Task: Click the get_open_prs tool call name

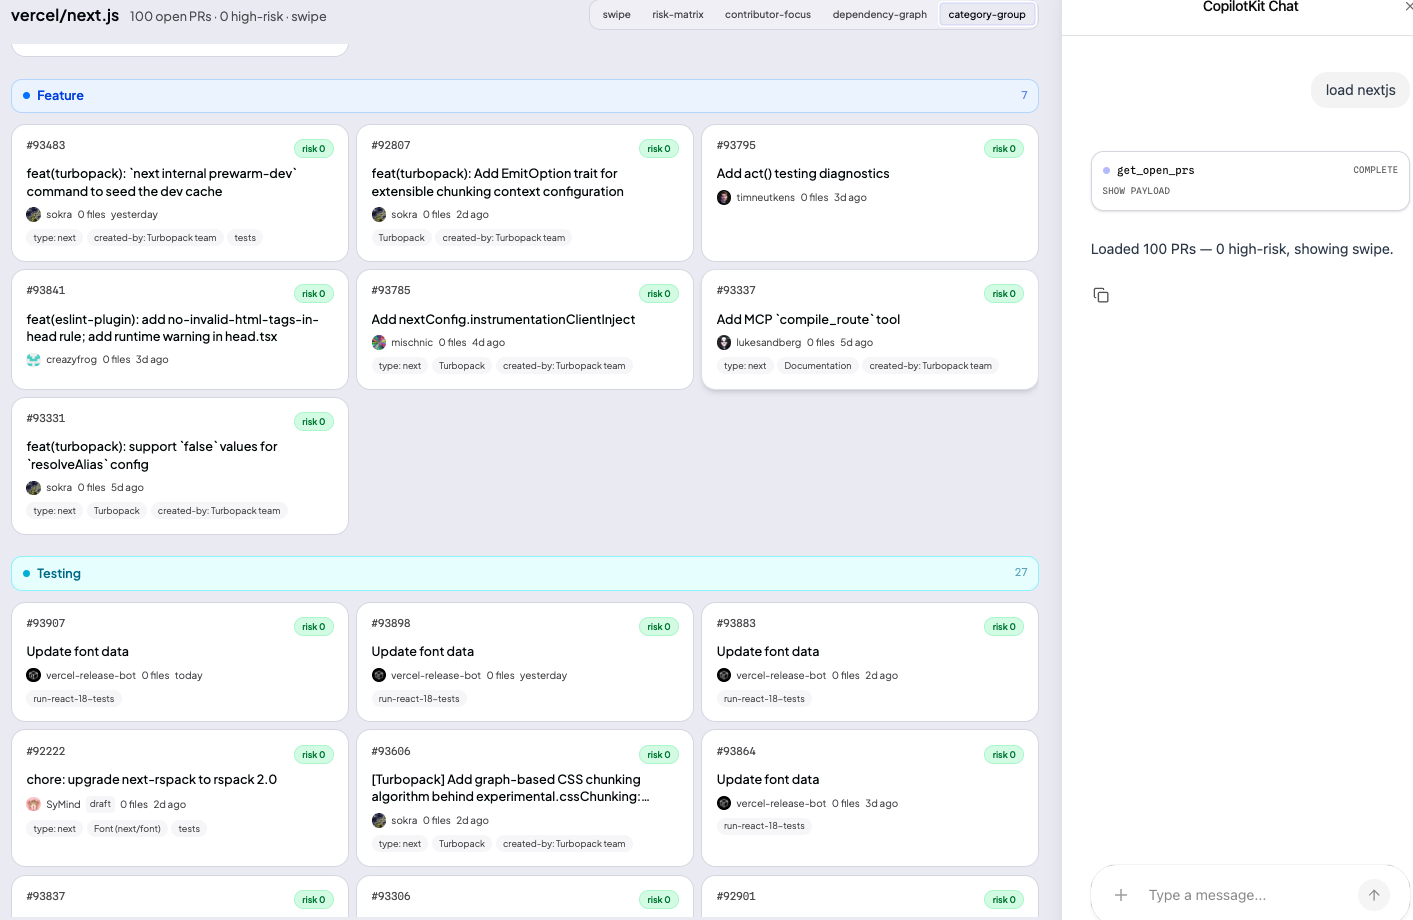Action: [1155, 171]
